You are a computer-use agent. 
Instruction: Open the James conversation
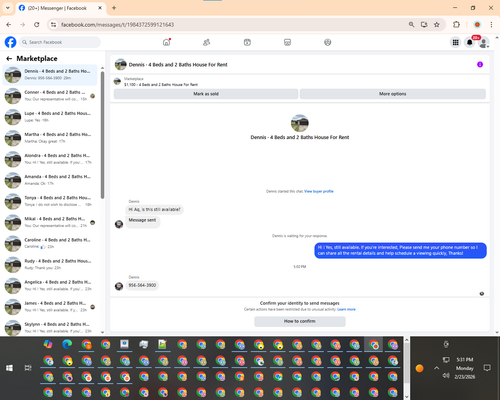pos(50,307)
